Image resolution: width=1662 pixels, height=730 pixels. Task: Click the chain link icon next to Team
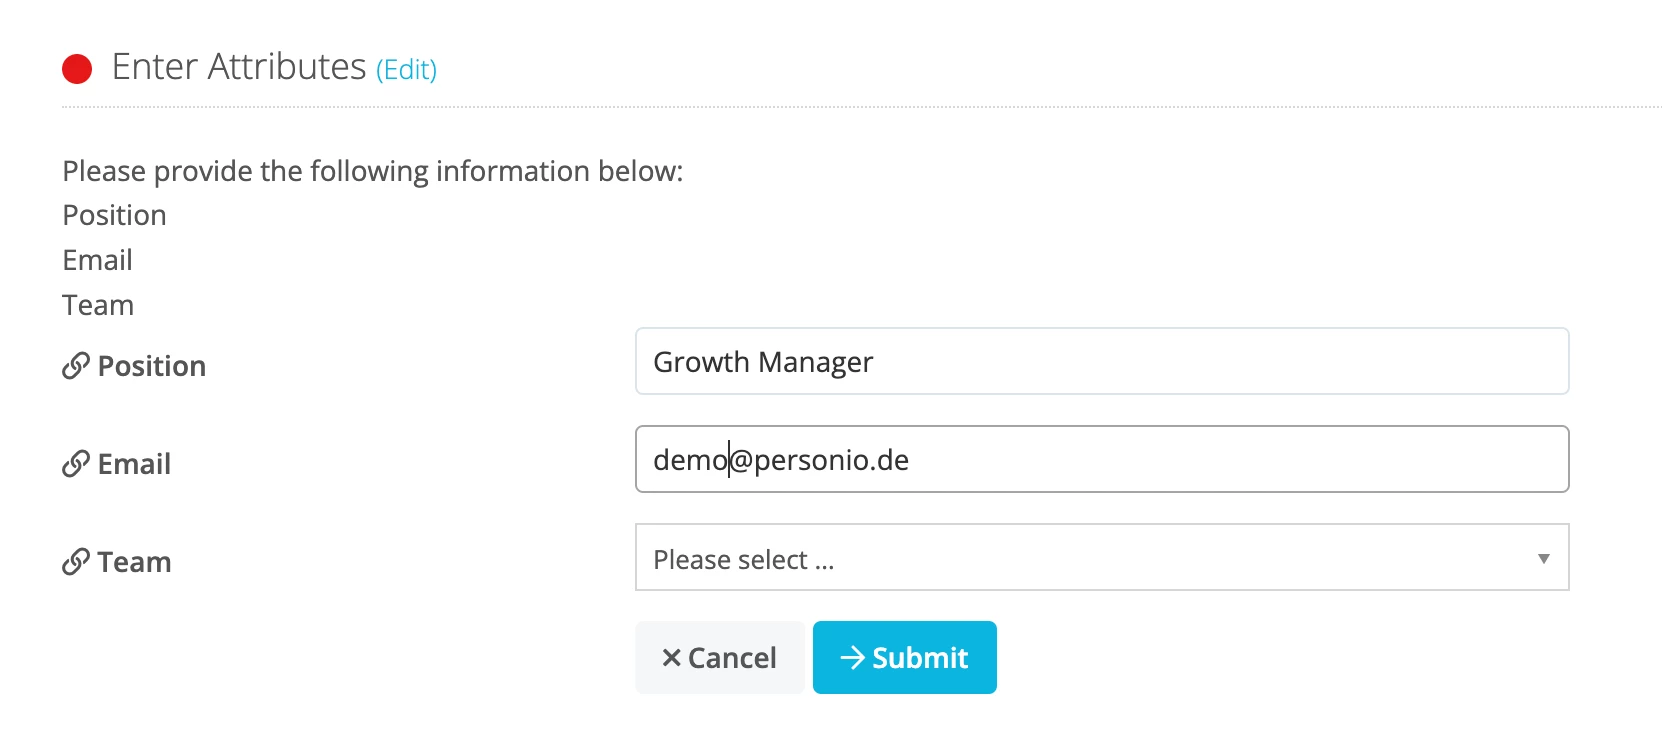(x=76, y=562)
